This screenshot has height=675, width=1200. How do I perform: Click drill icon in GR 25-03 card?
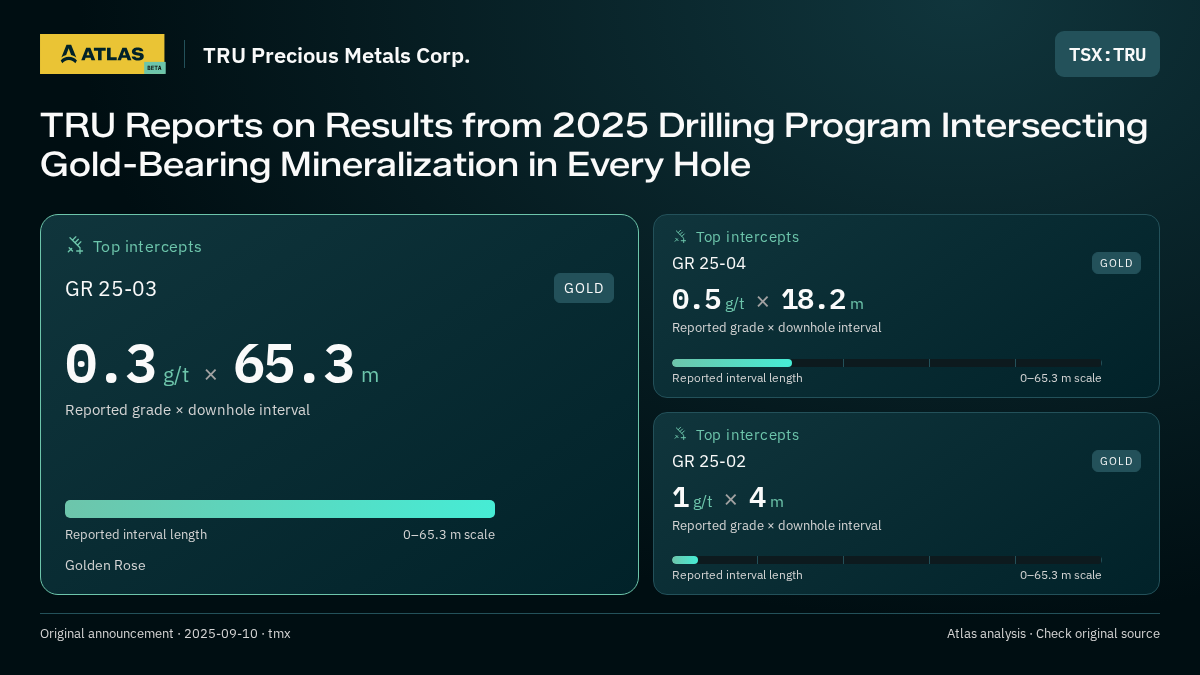[75, 245]
